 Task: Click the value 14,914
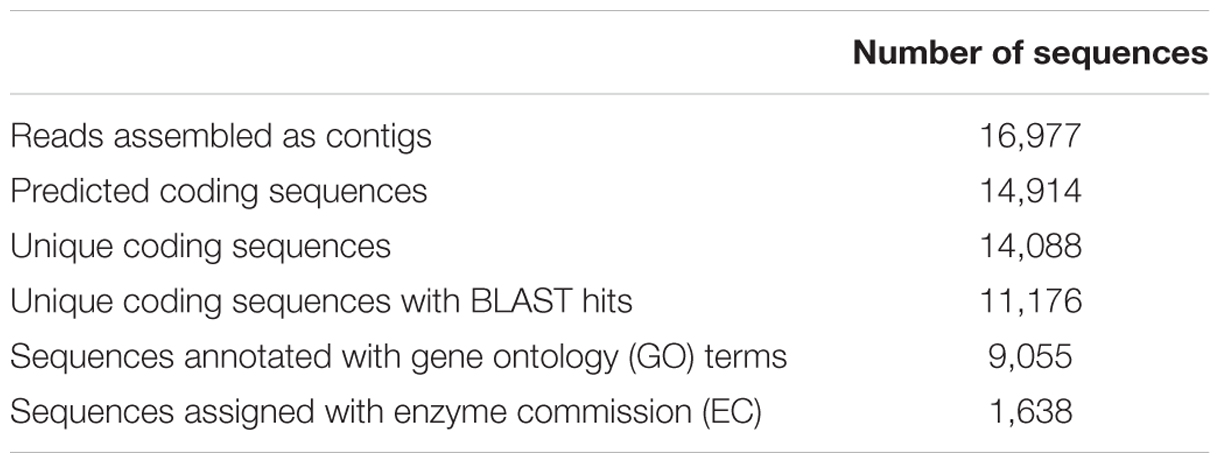[1030, 190]
